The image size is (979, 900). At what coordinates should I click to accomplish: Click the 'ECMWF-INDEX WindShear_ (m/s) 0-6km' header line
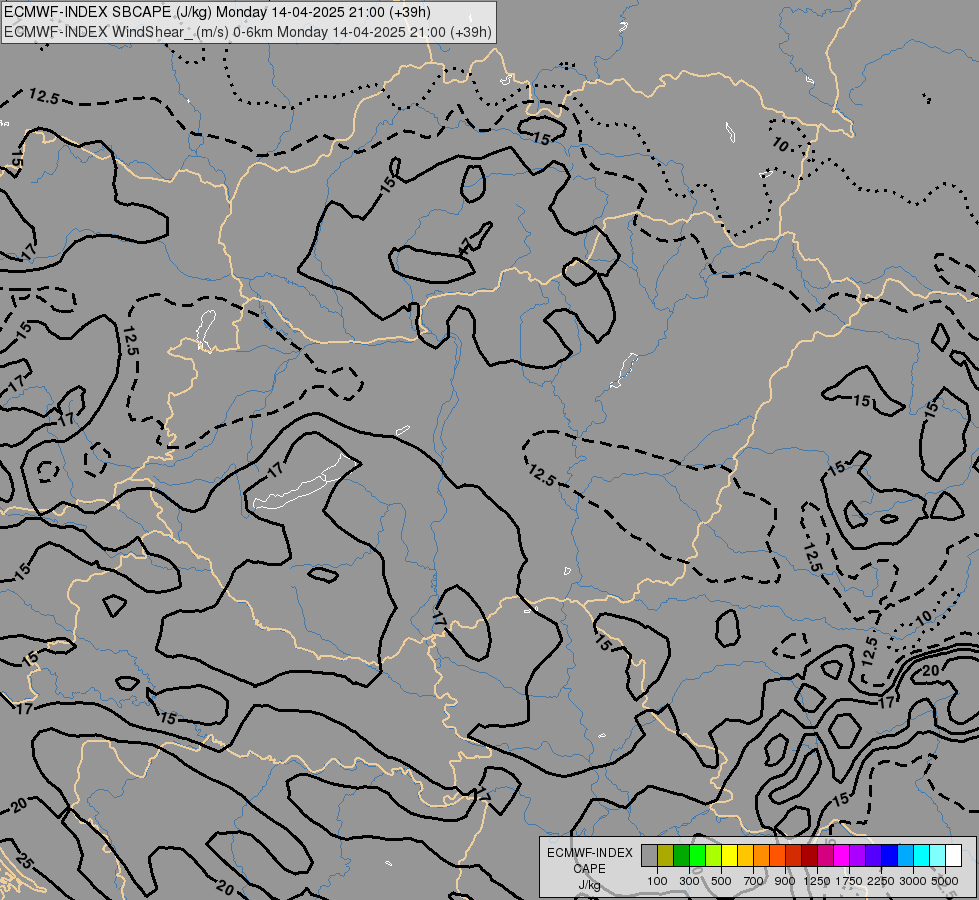point(248,32)
